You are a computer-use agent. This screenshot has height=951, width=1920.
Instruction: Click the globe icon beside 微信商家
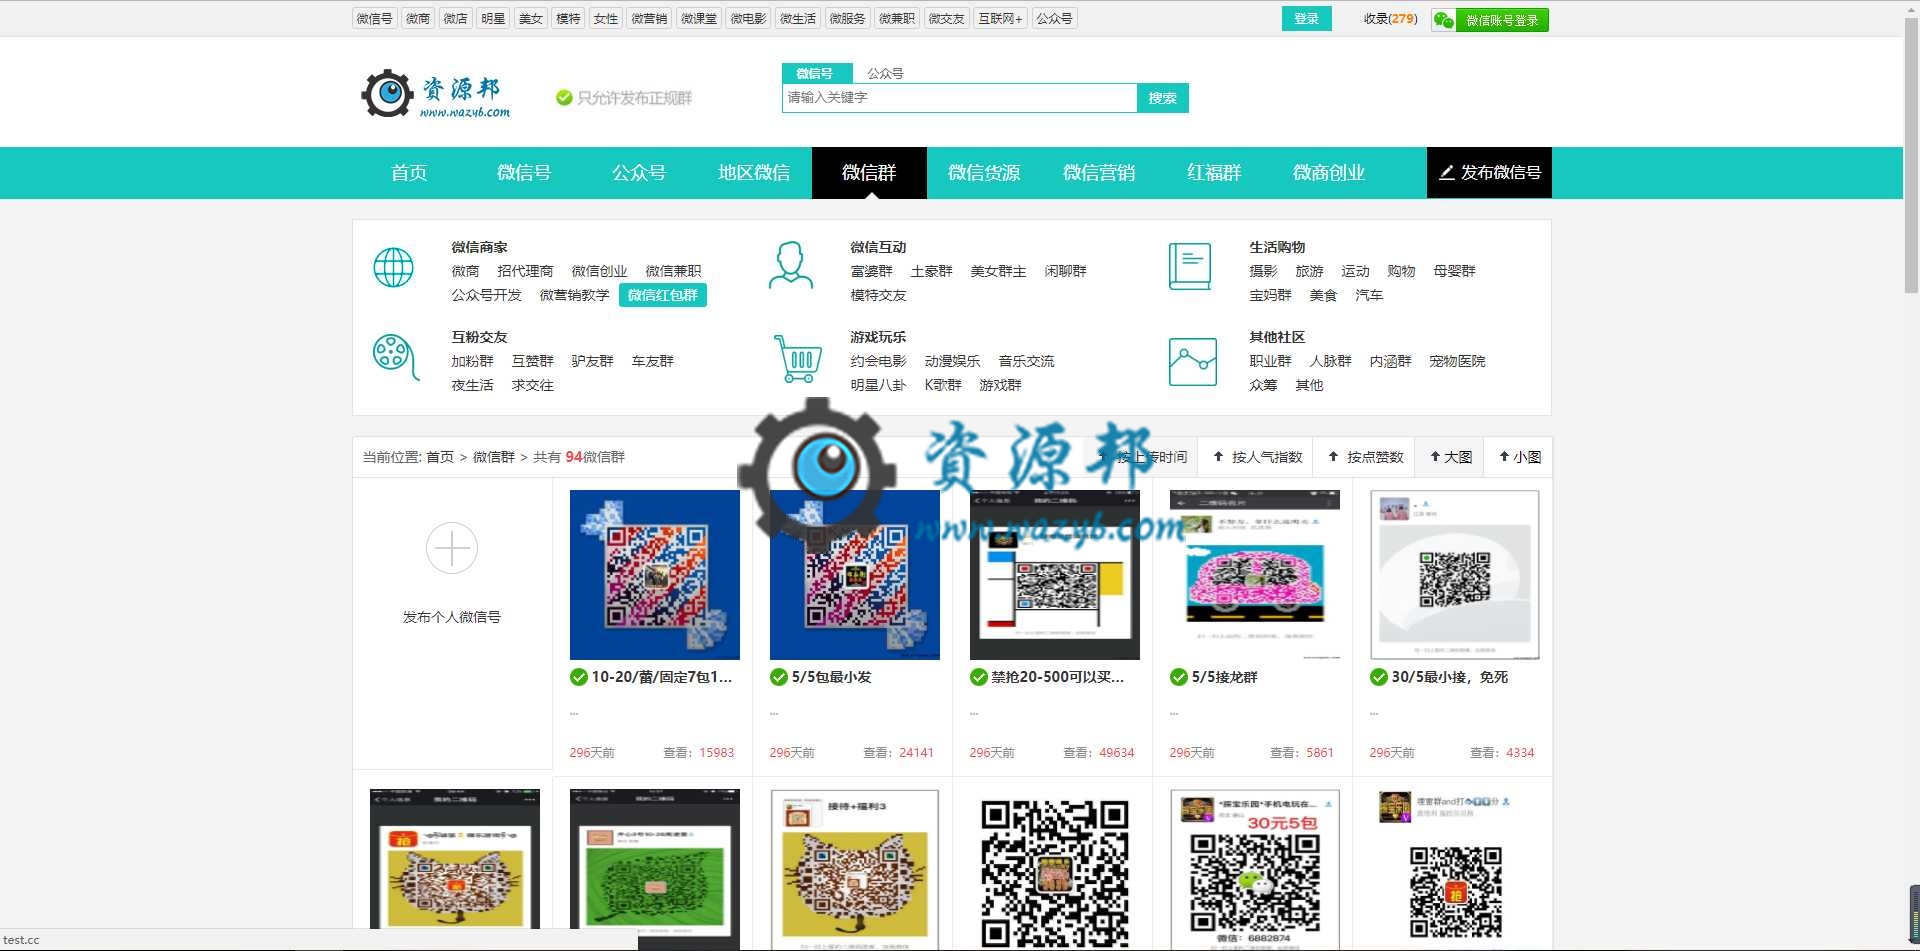[393, 268]
